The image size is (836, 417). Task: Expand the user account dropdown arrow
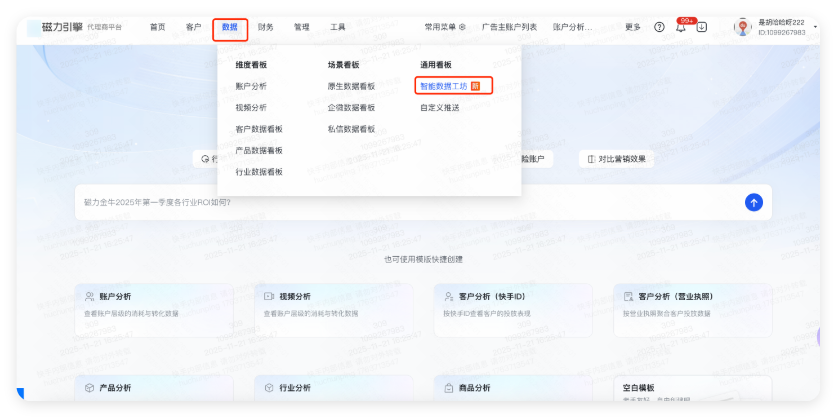(x=815, y=27)
